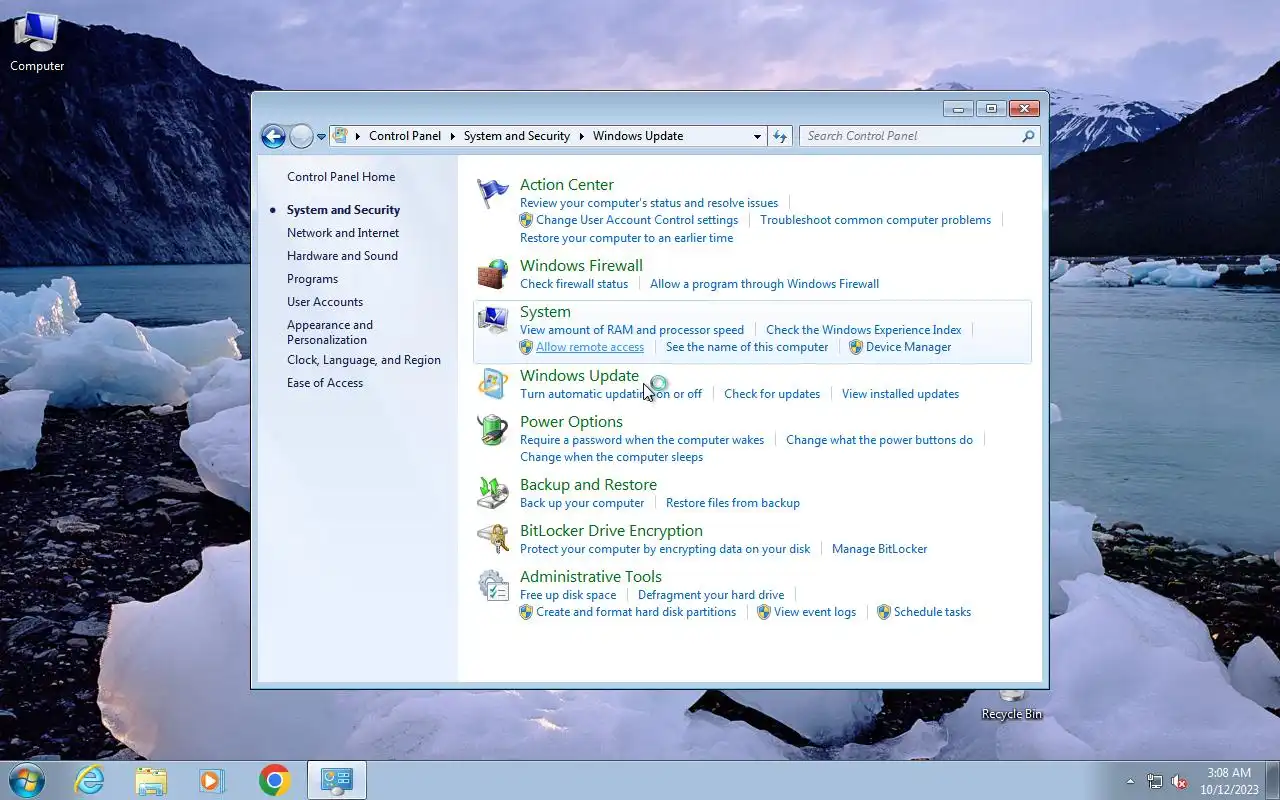This screenshot has width=1280, height=800.
Task: Click Manage BitLocker link
Action: (x=879, y=549)
